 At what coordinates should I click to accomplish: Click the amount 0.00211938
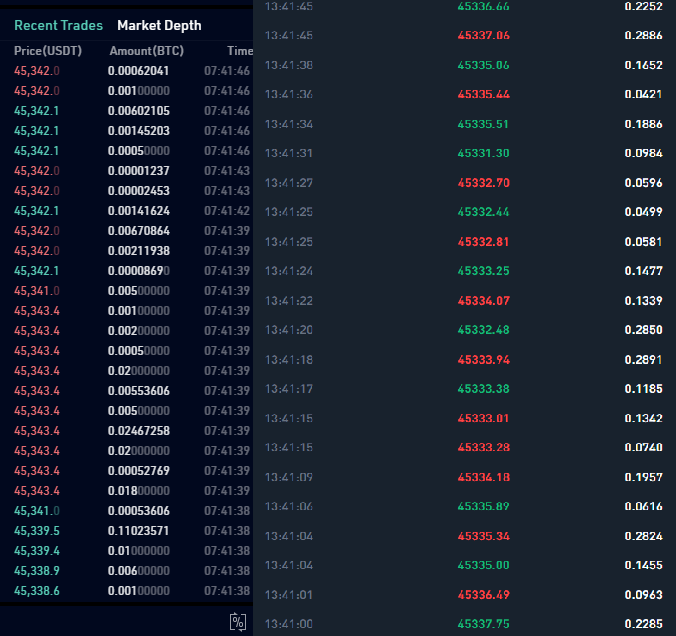pyautogui.click(x=138, y=251)
